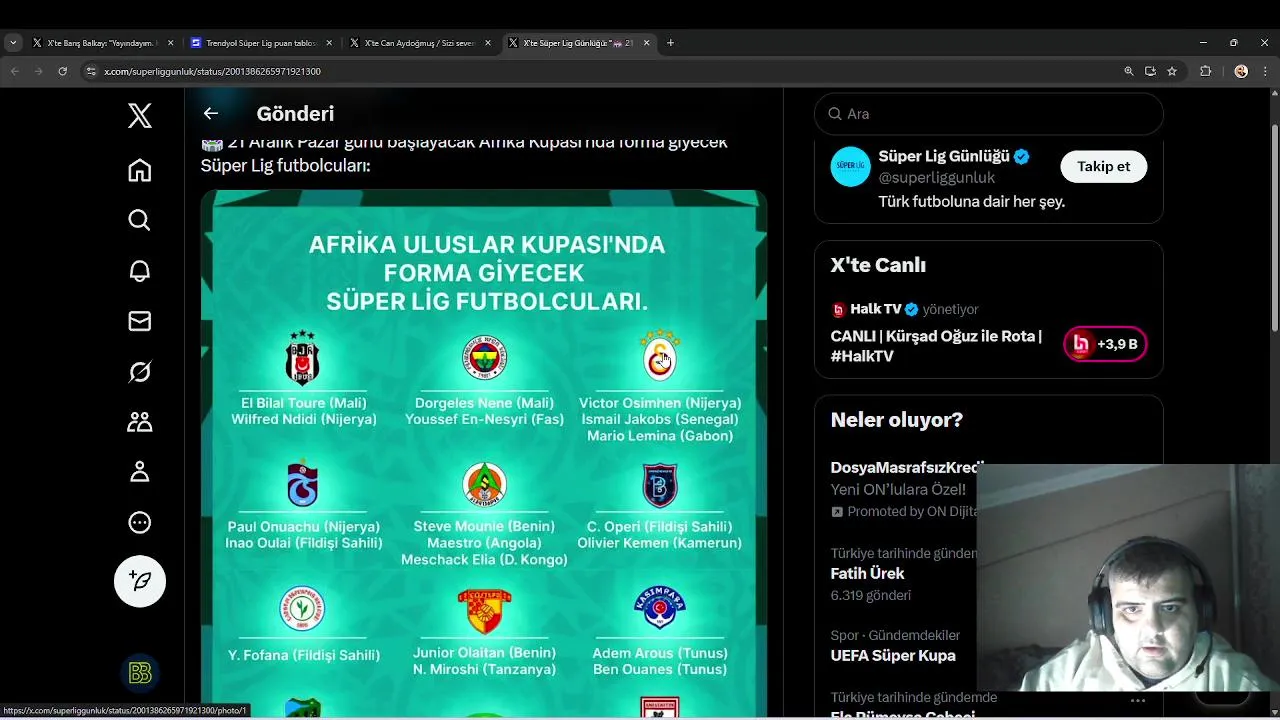Open Communities people icon
This screenshot has width=1280, height=720.
[140, 422]
